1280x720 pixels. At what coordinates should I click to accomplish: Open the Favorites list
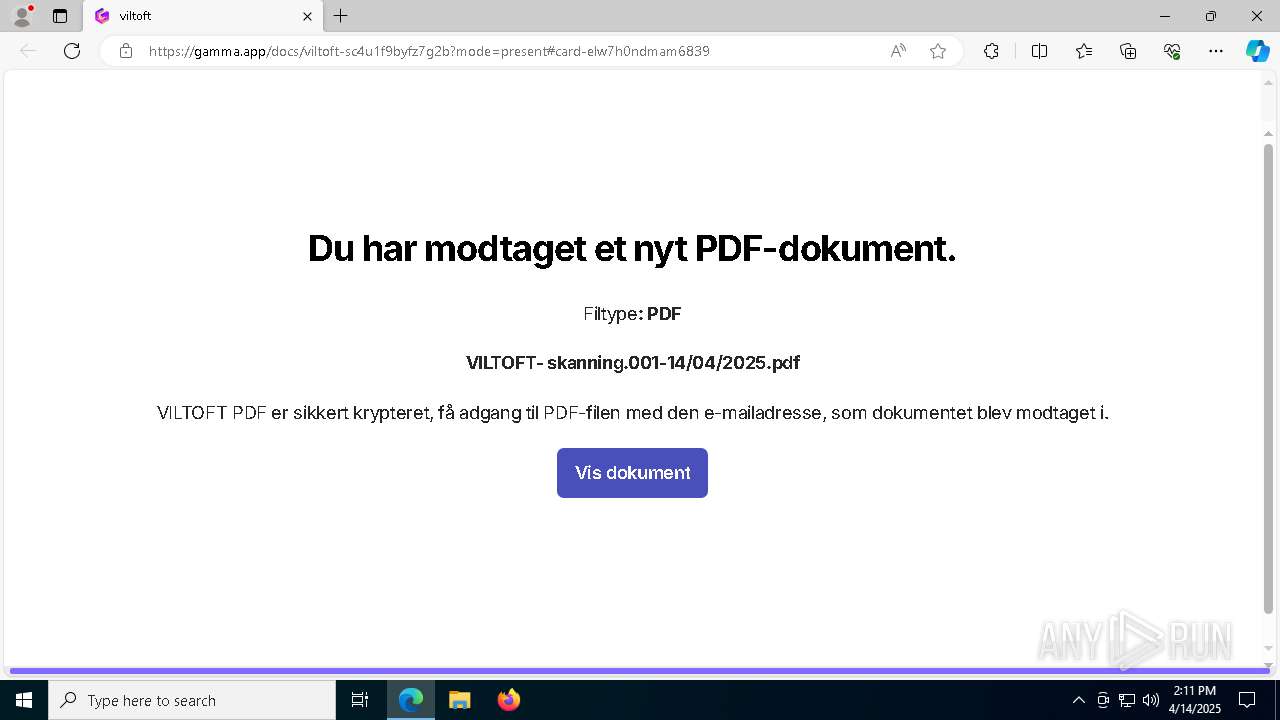1084,51
